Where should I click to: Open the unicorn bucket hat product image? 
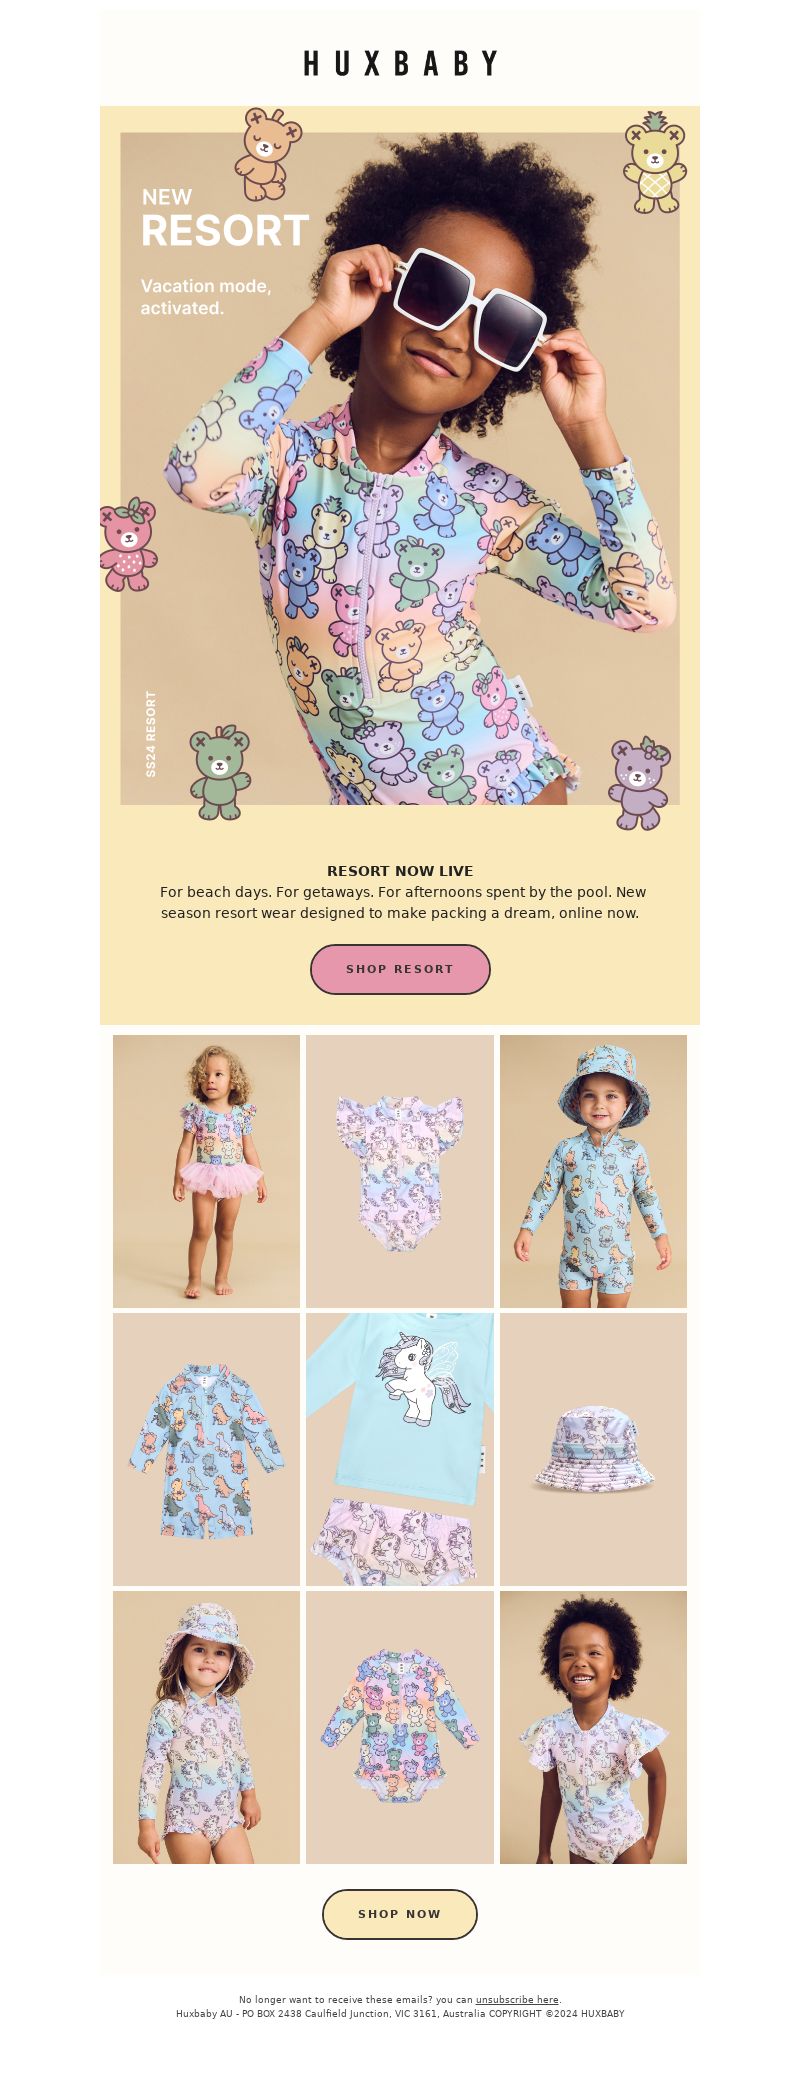coord(593,1449)
